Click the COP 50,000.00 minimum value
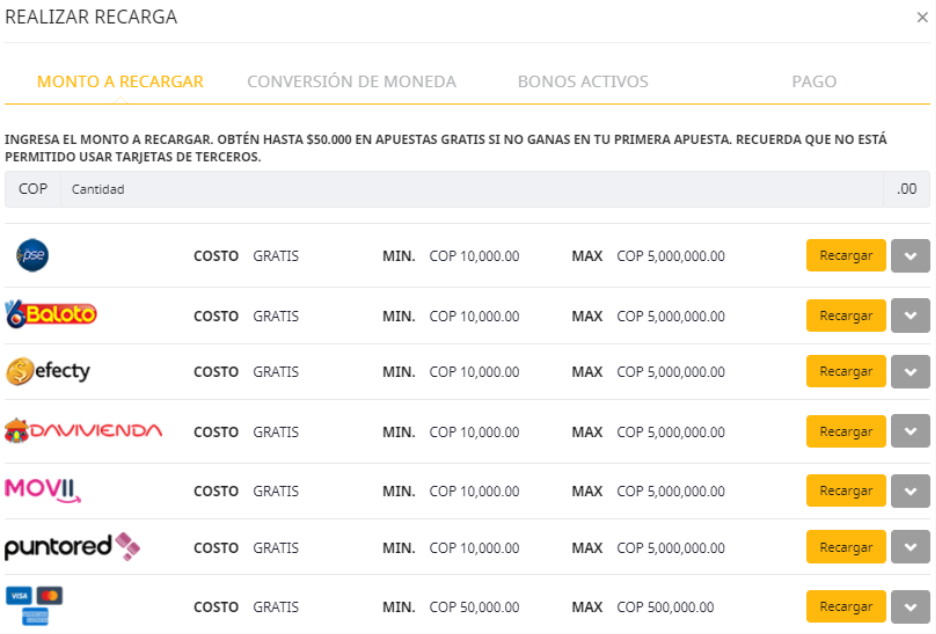The height and width of the screenshot is (634, 936). click(474, 607)
